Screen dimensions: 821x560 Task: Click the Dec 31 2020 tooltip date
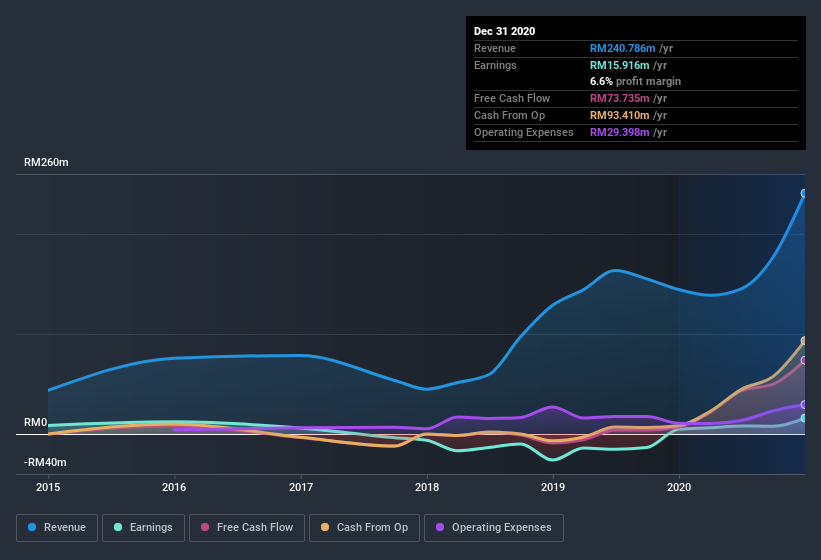[504, 31]
